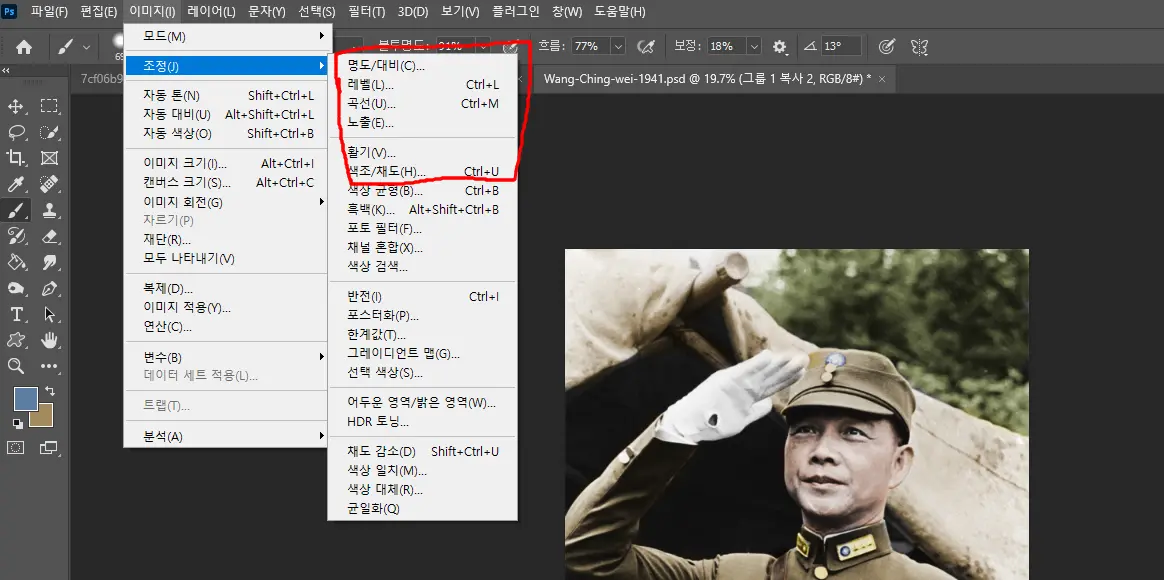The width and height of the screenshot is (1164, 580).
Task: Open the flow 77% slider dropdown
Action: tap(618, 46)
